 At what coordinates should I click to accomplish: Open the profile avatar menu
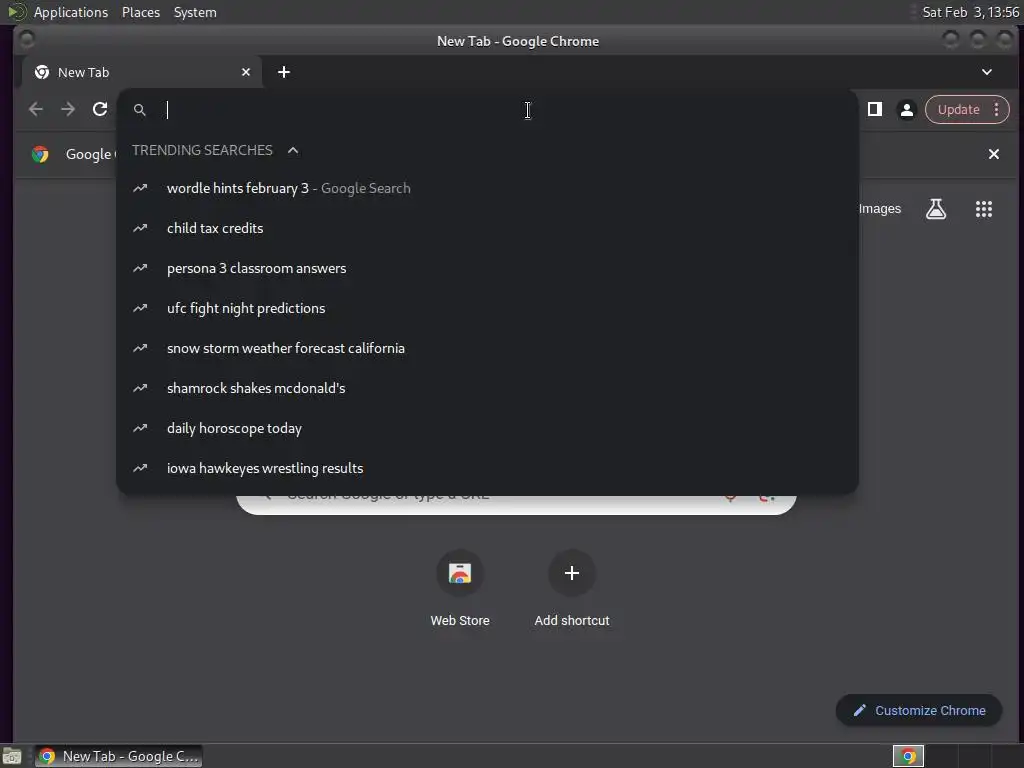click(906, 110)
